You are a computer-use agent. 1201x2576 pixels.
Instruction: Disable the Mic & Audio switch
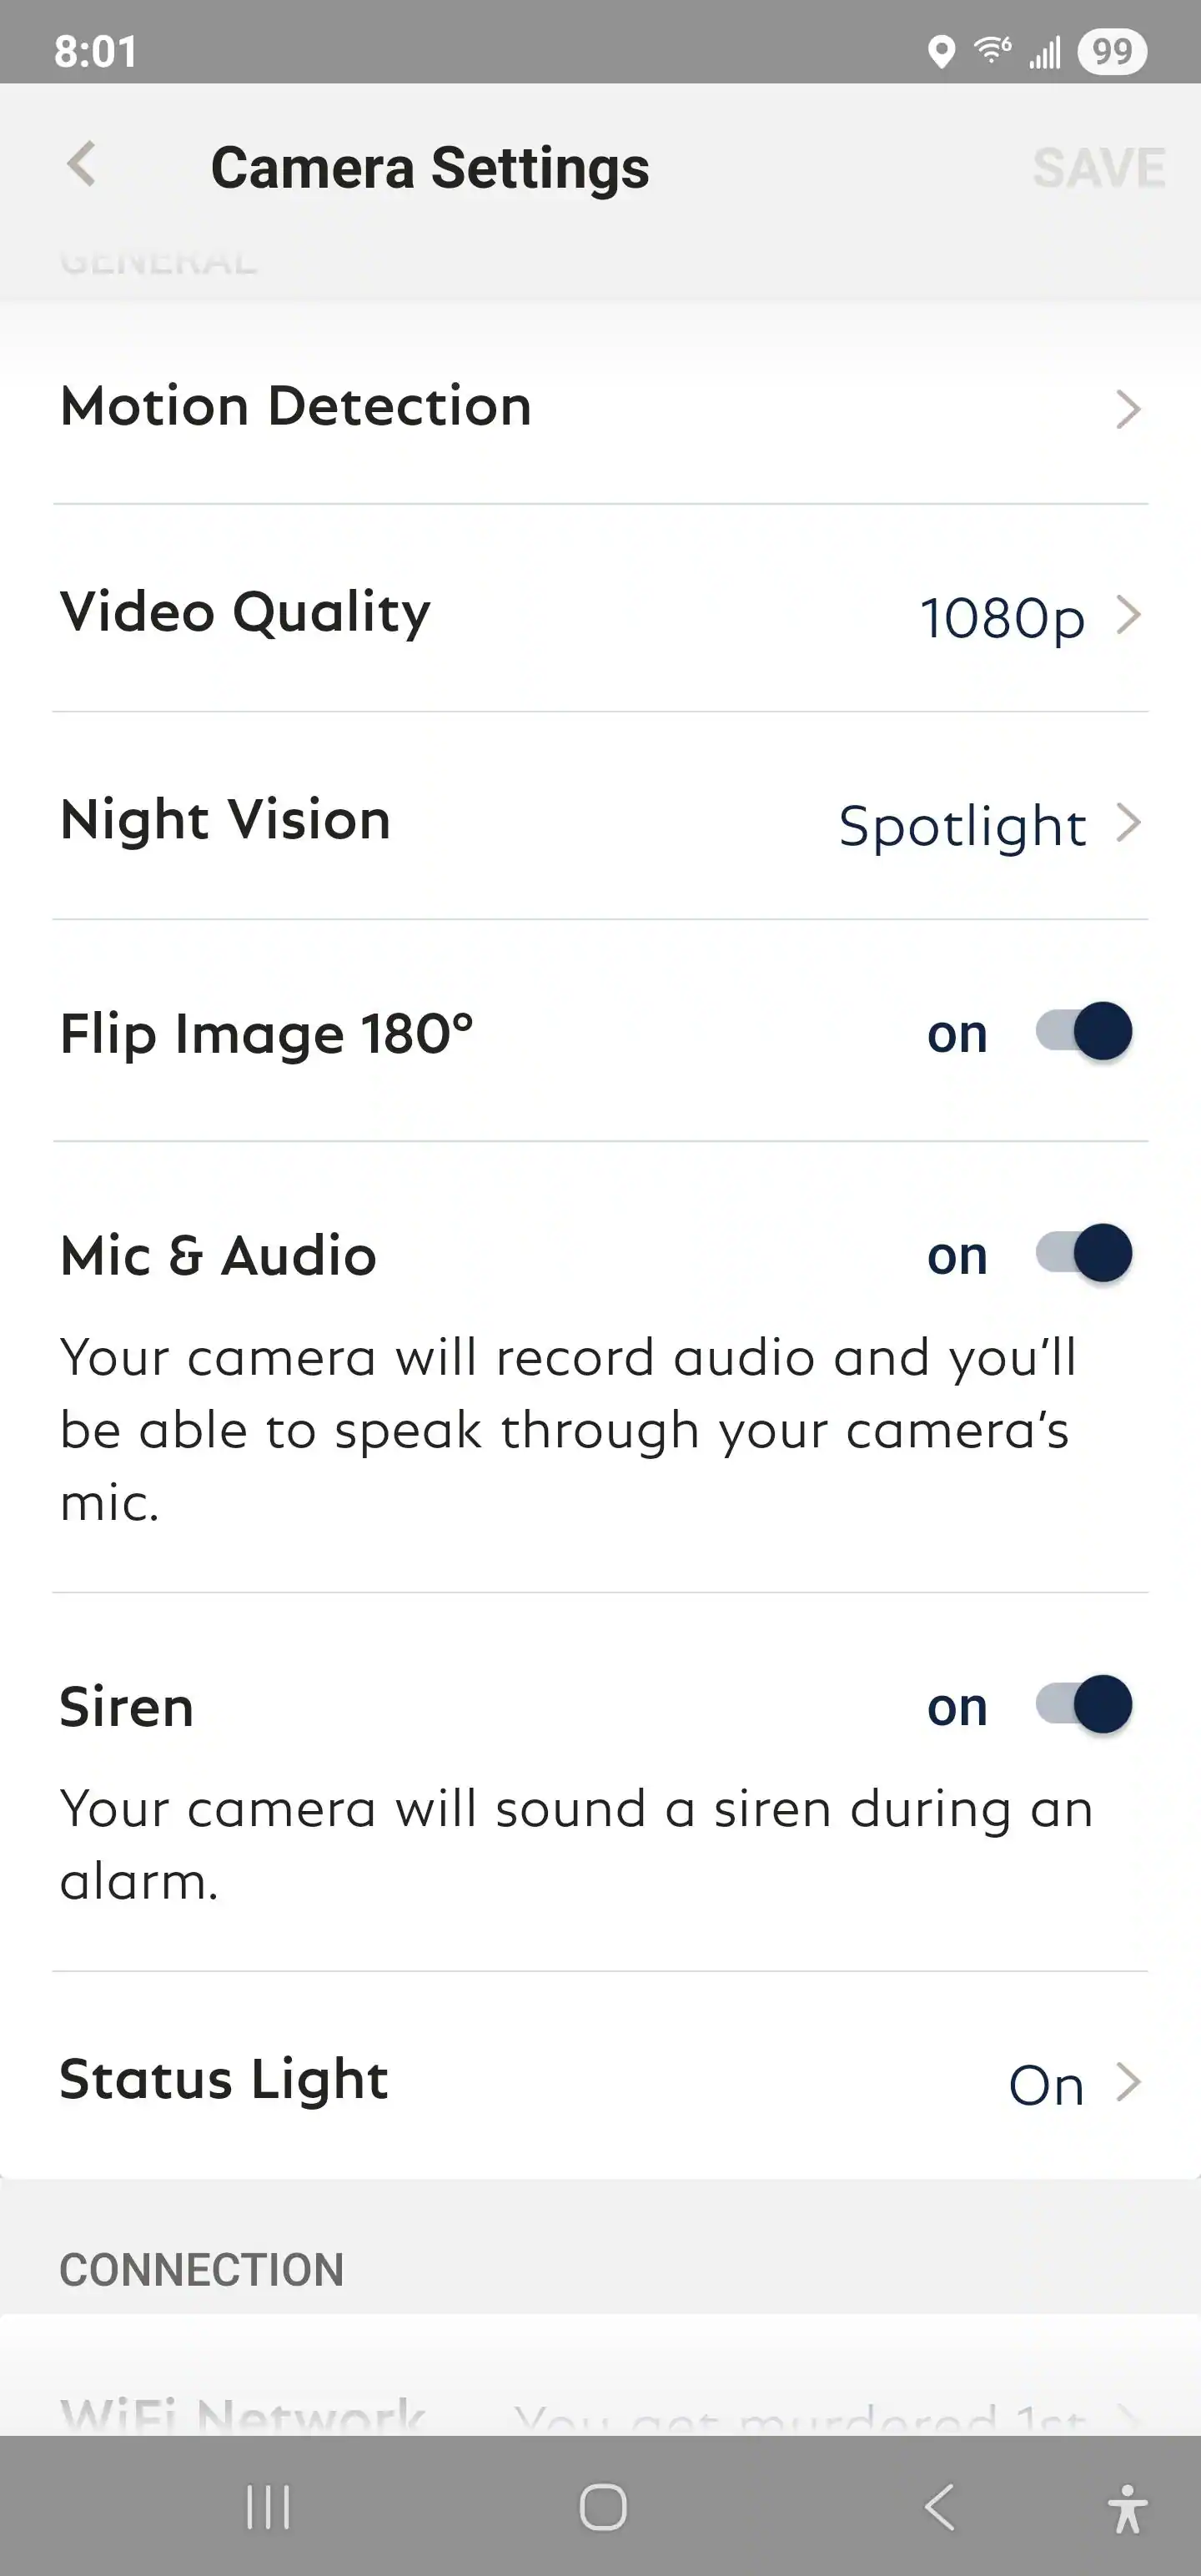pyautogui.click(x=1084, y=1253)
